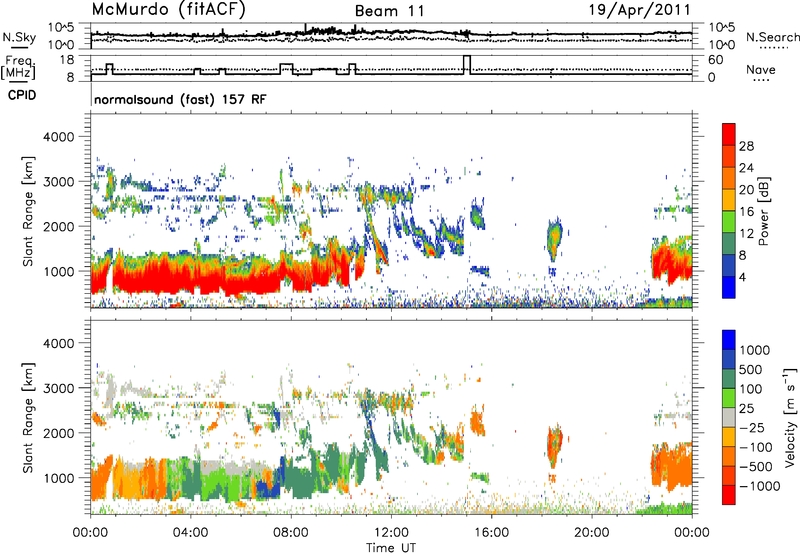Viewport: 800px width, 554px height.
Task: Click the '20:00' time axis label
Action: 591,533
